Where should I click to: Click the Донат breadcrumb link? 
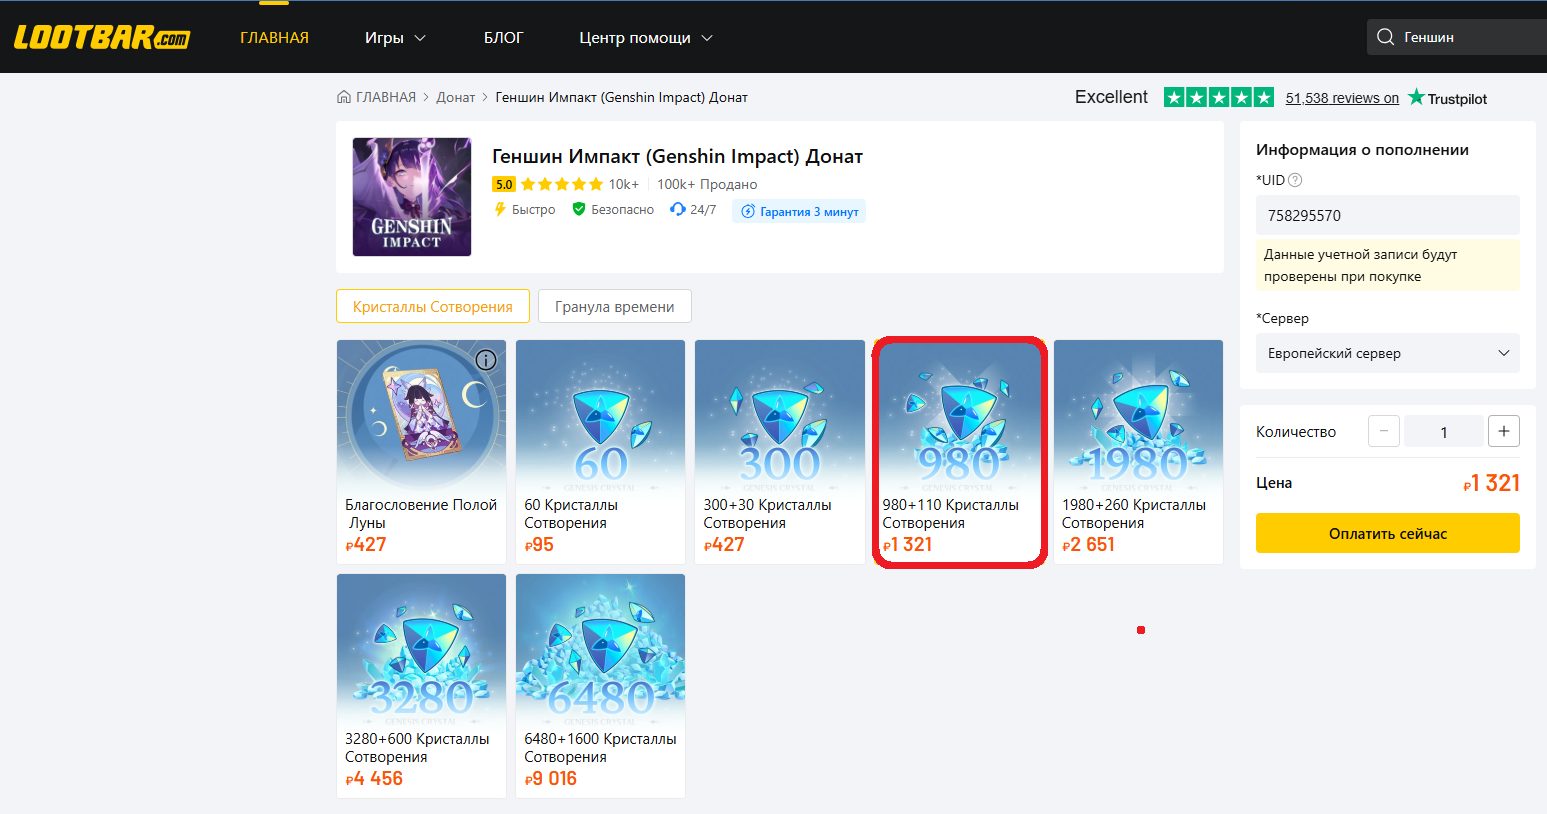456,97
